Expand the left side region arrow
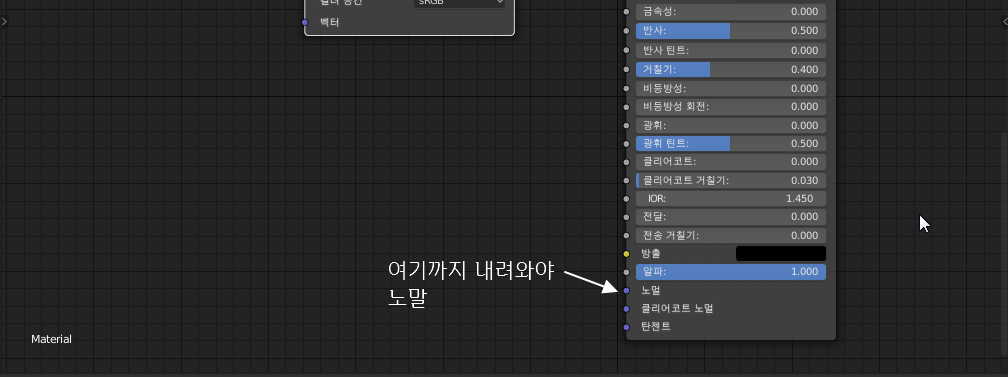Image resolution: width=1008 pixels, height=377 pixels. (x=4, y=21)
